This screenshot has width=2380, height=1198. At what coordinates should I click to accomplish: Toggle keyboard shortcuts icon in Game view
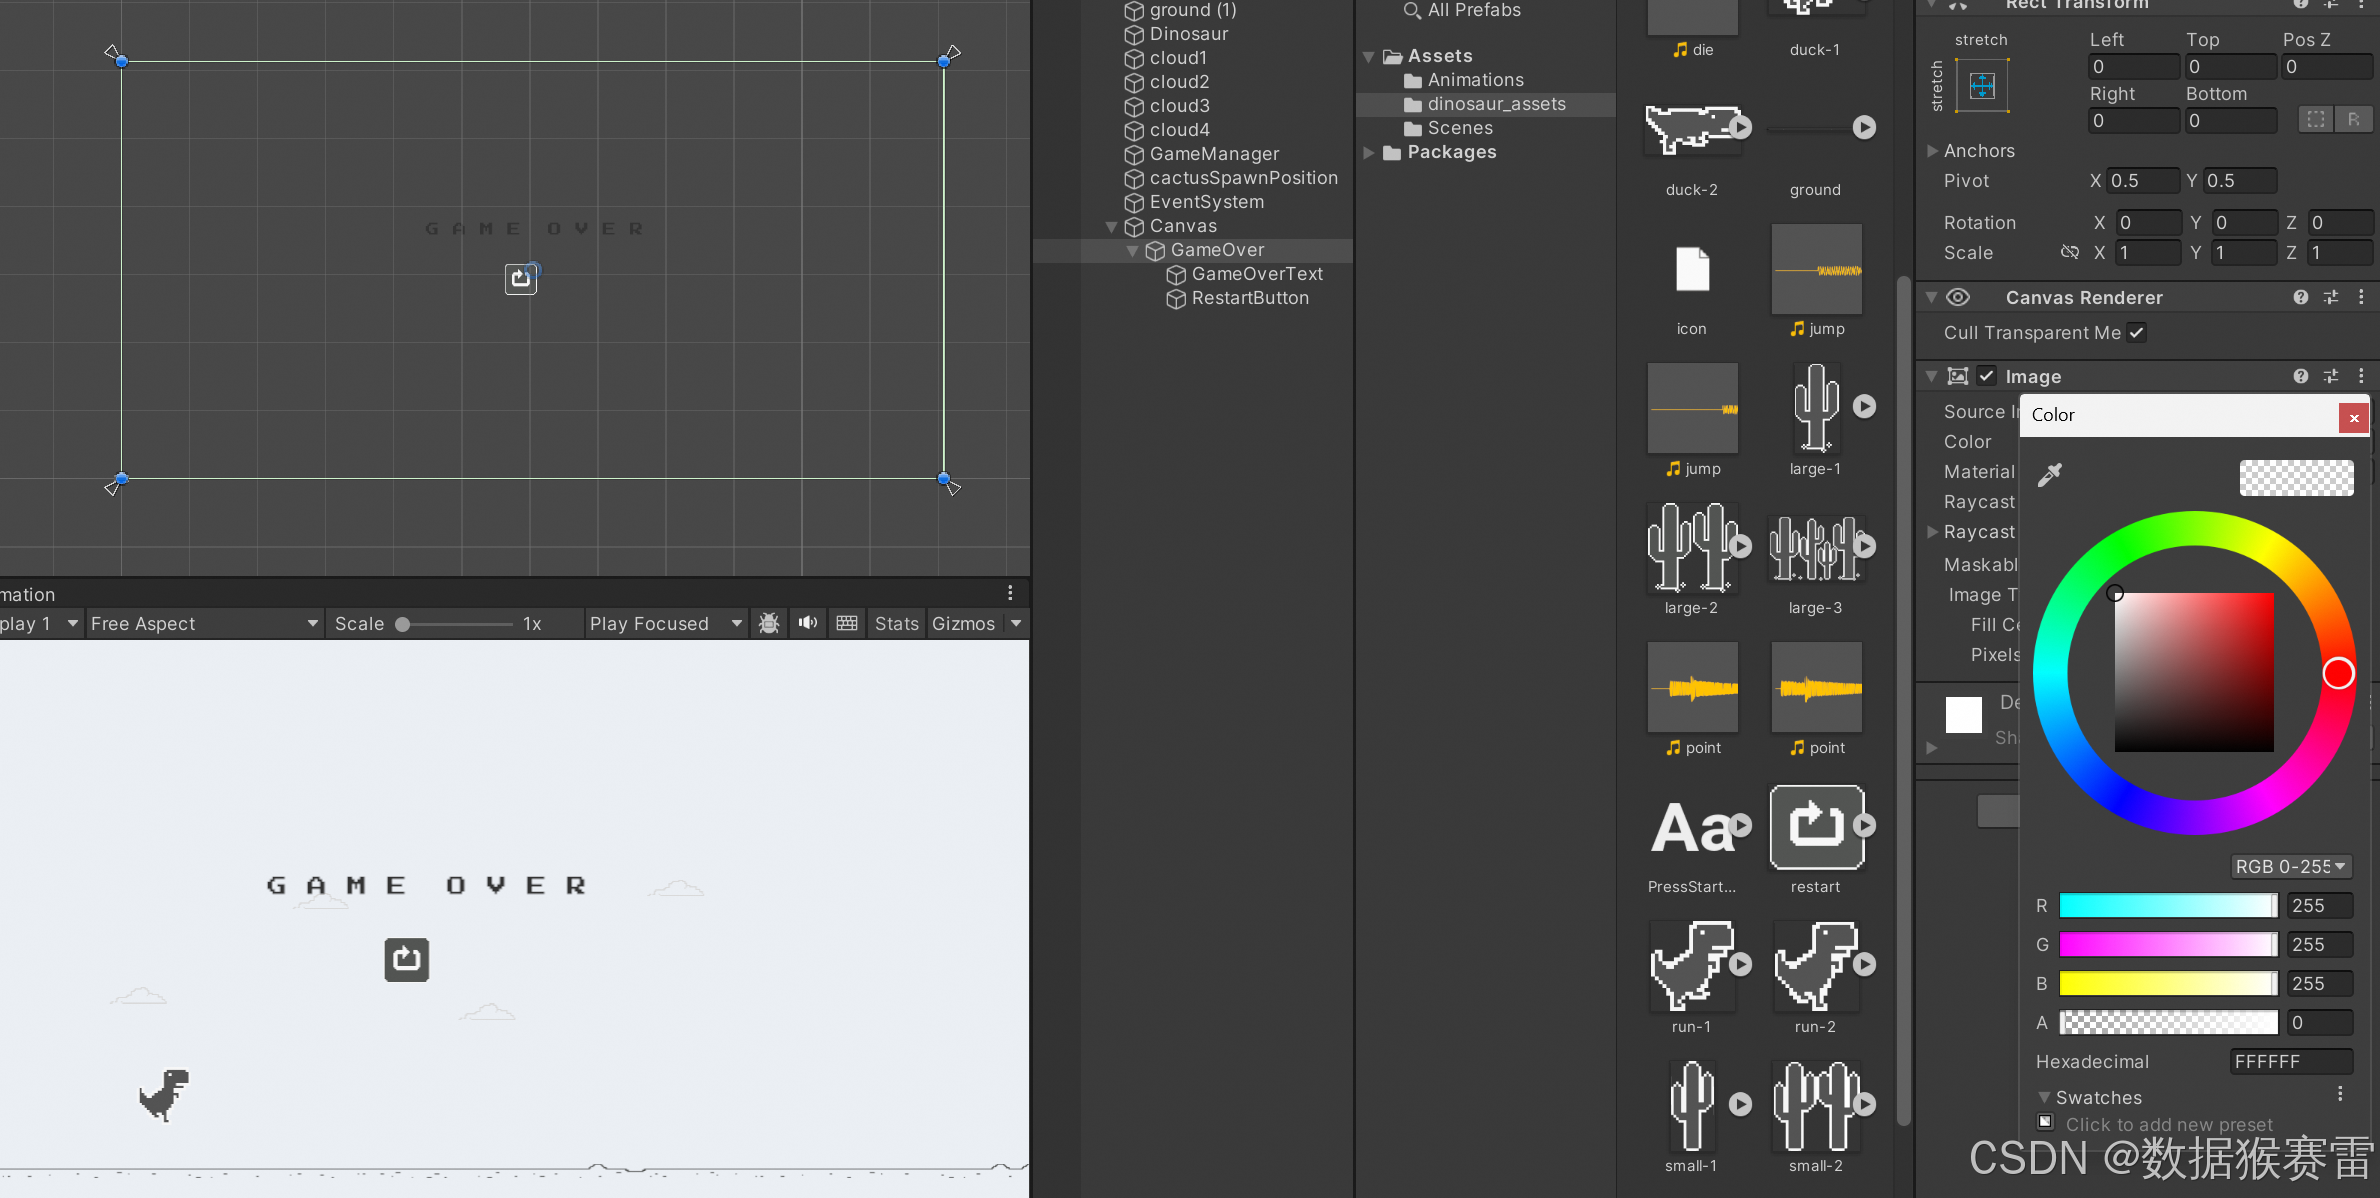coord(847,623)
